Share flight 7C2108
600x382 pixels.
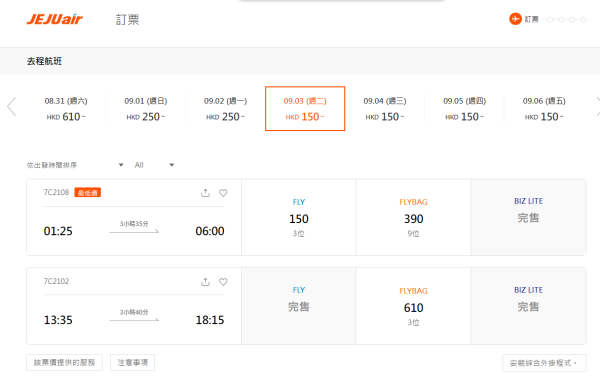[x=205, y=193]
